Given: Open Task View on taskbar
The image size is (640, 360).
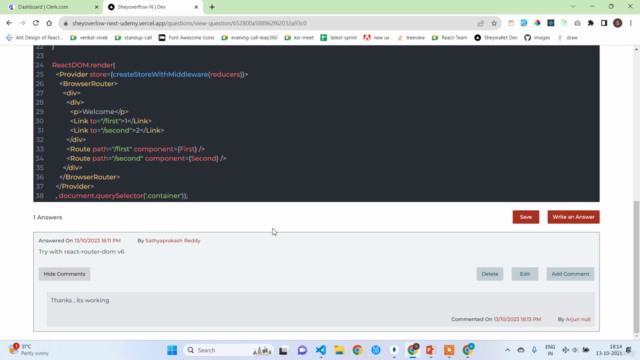Looking at the screenshot, I should coord(283,350).
